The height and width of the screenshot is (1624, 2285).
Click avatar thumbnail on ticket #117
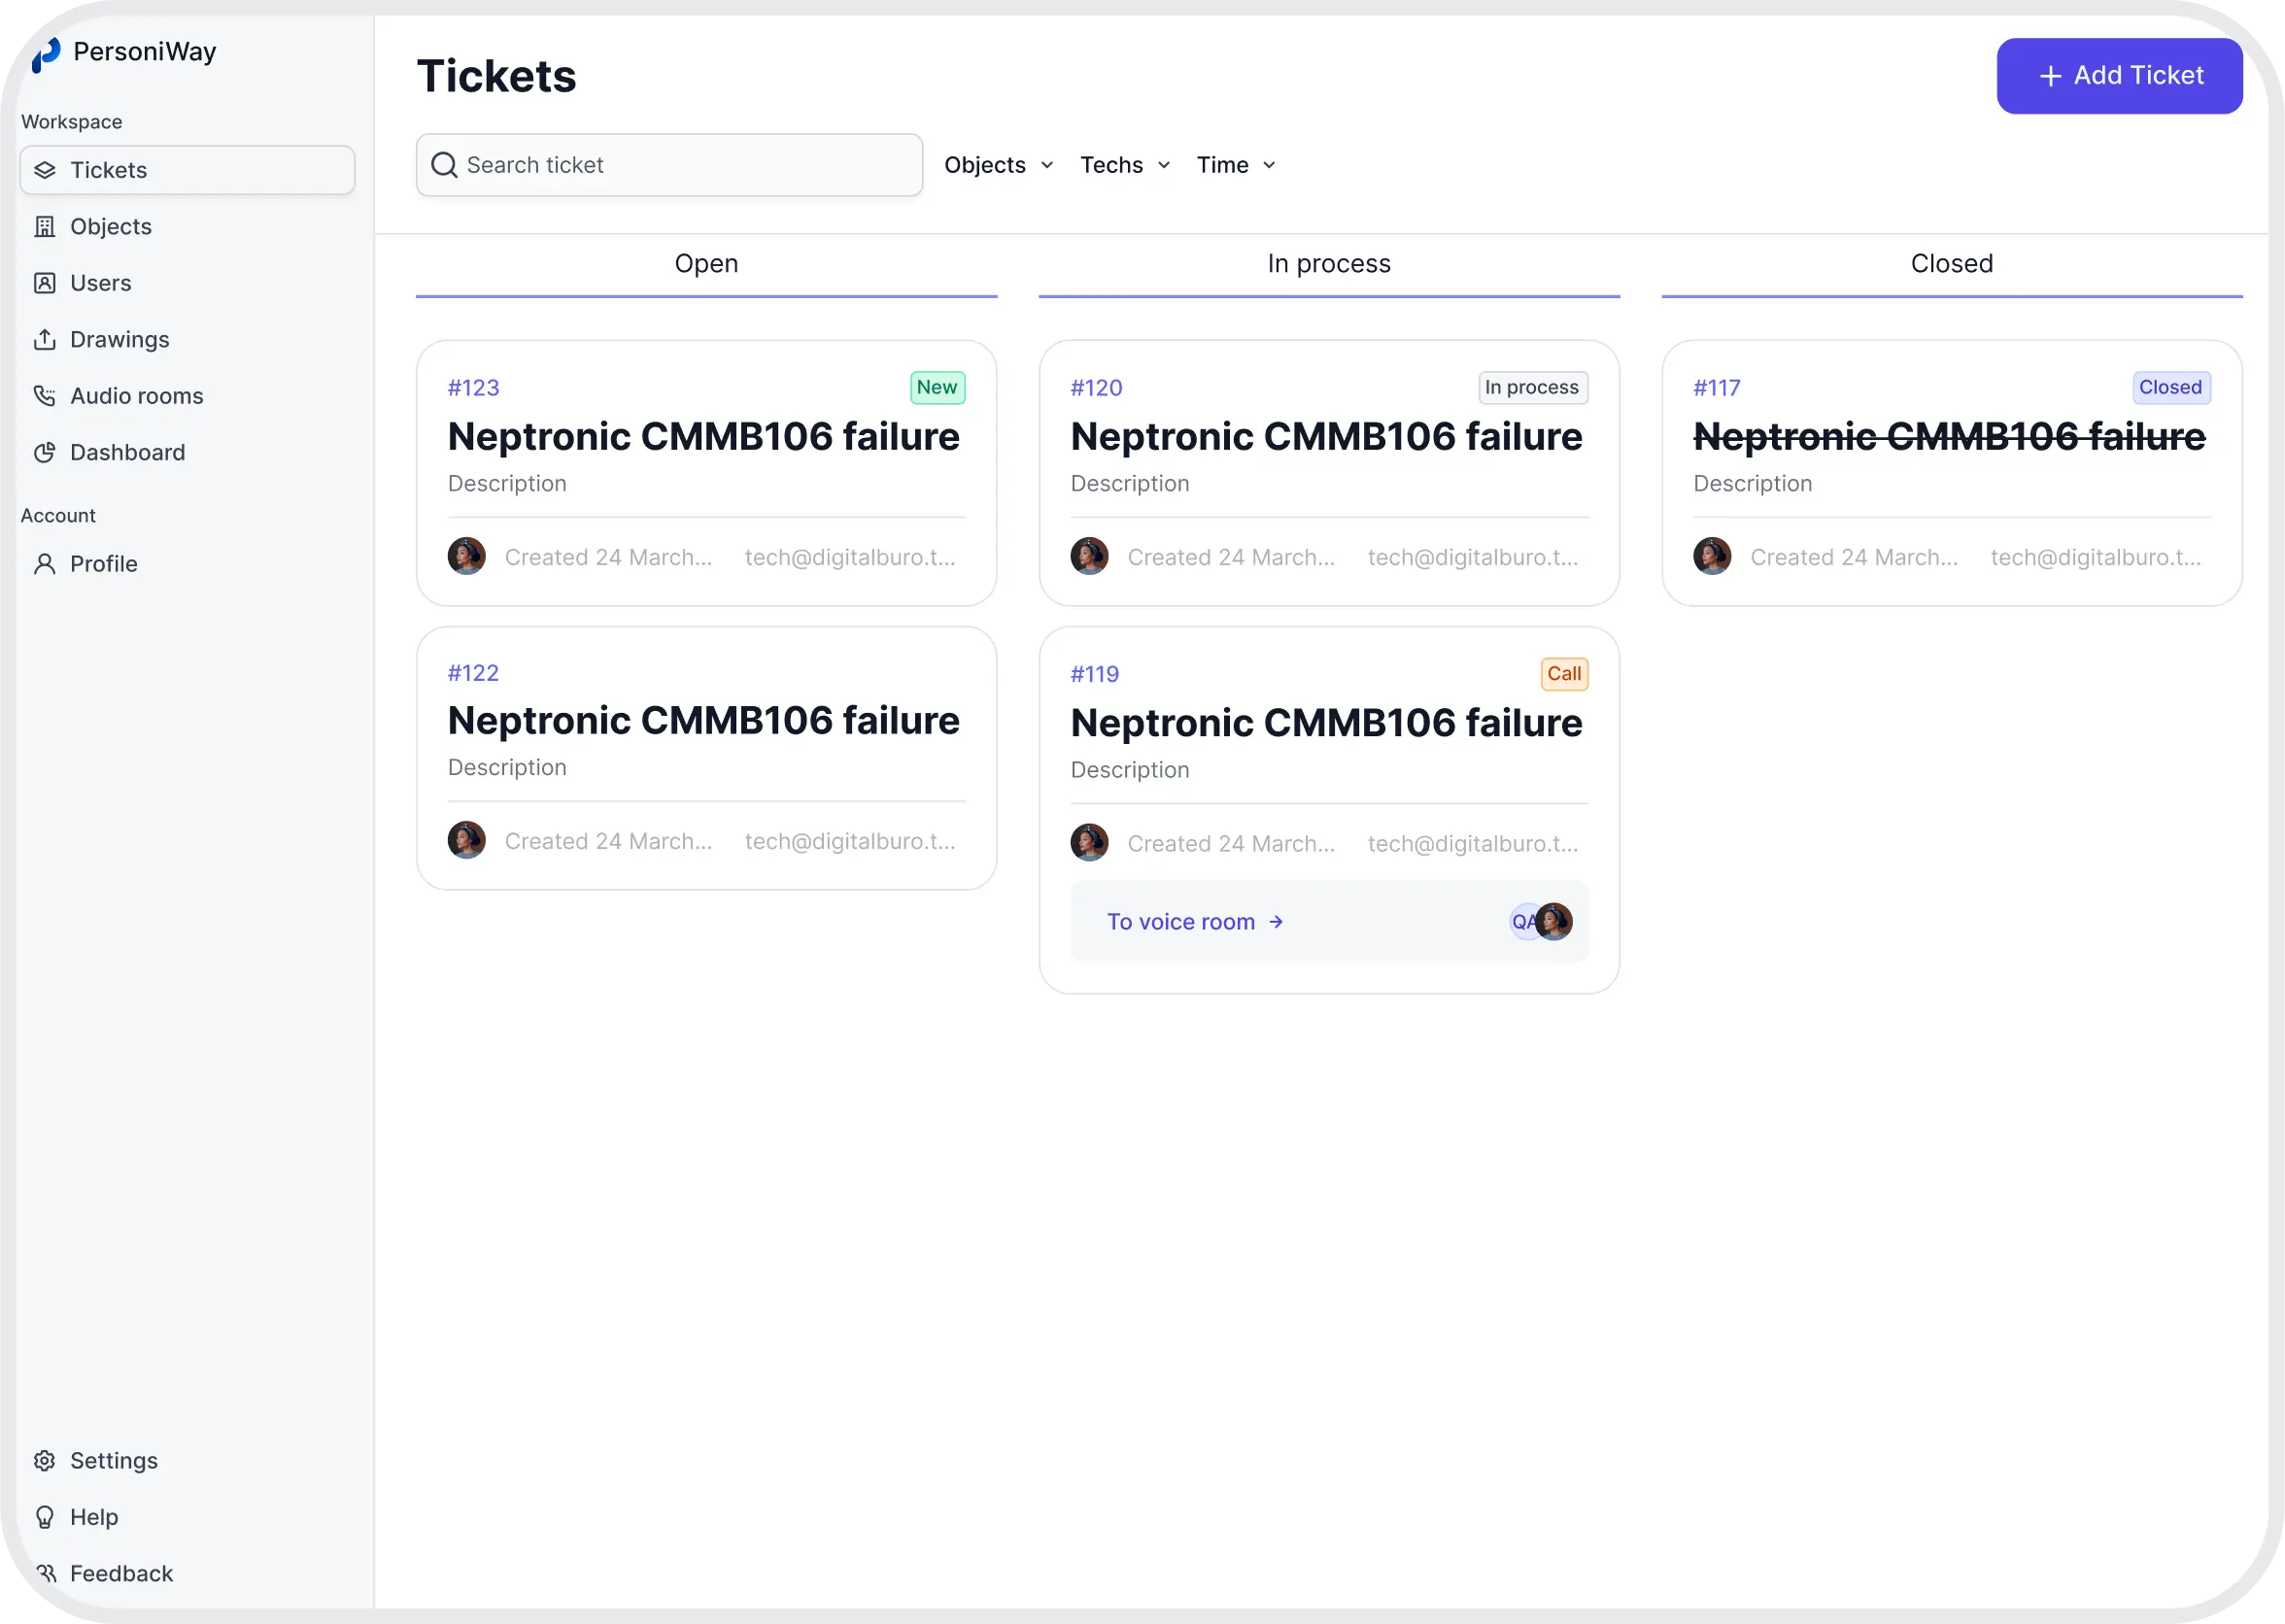(1712, 557)
